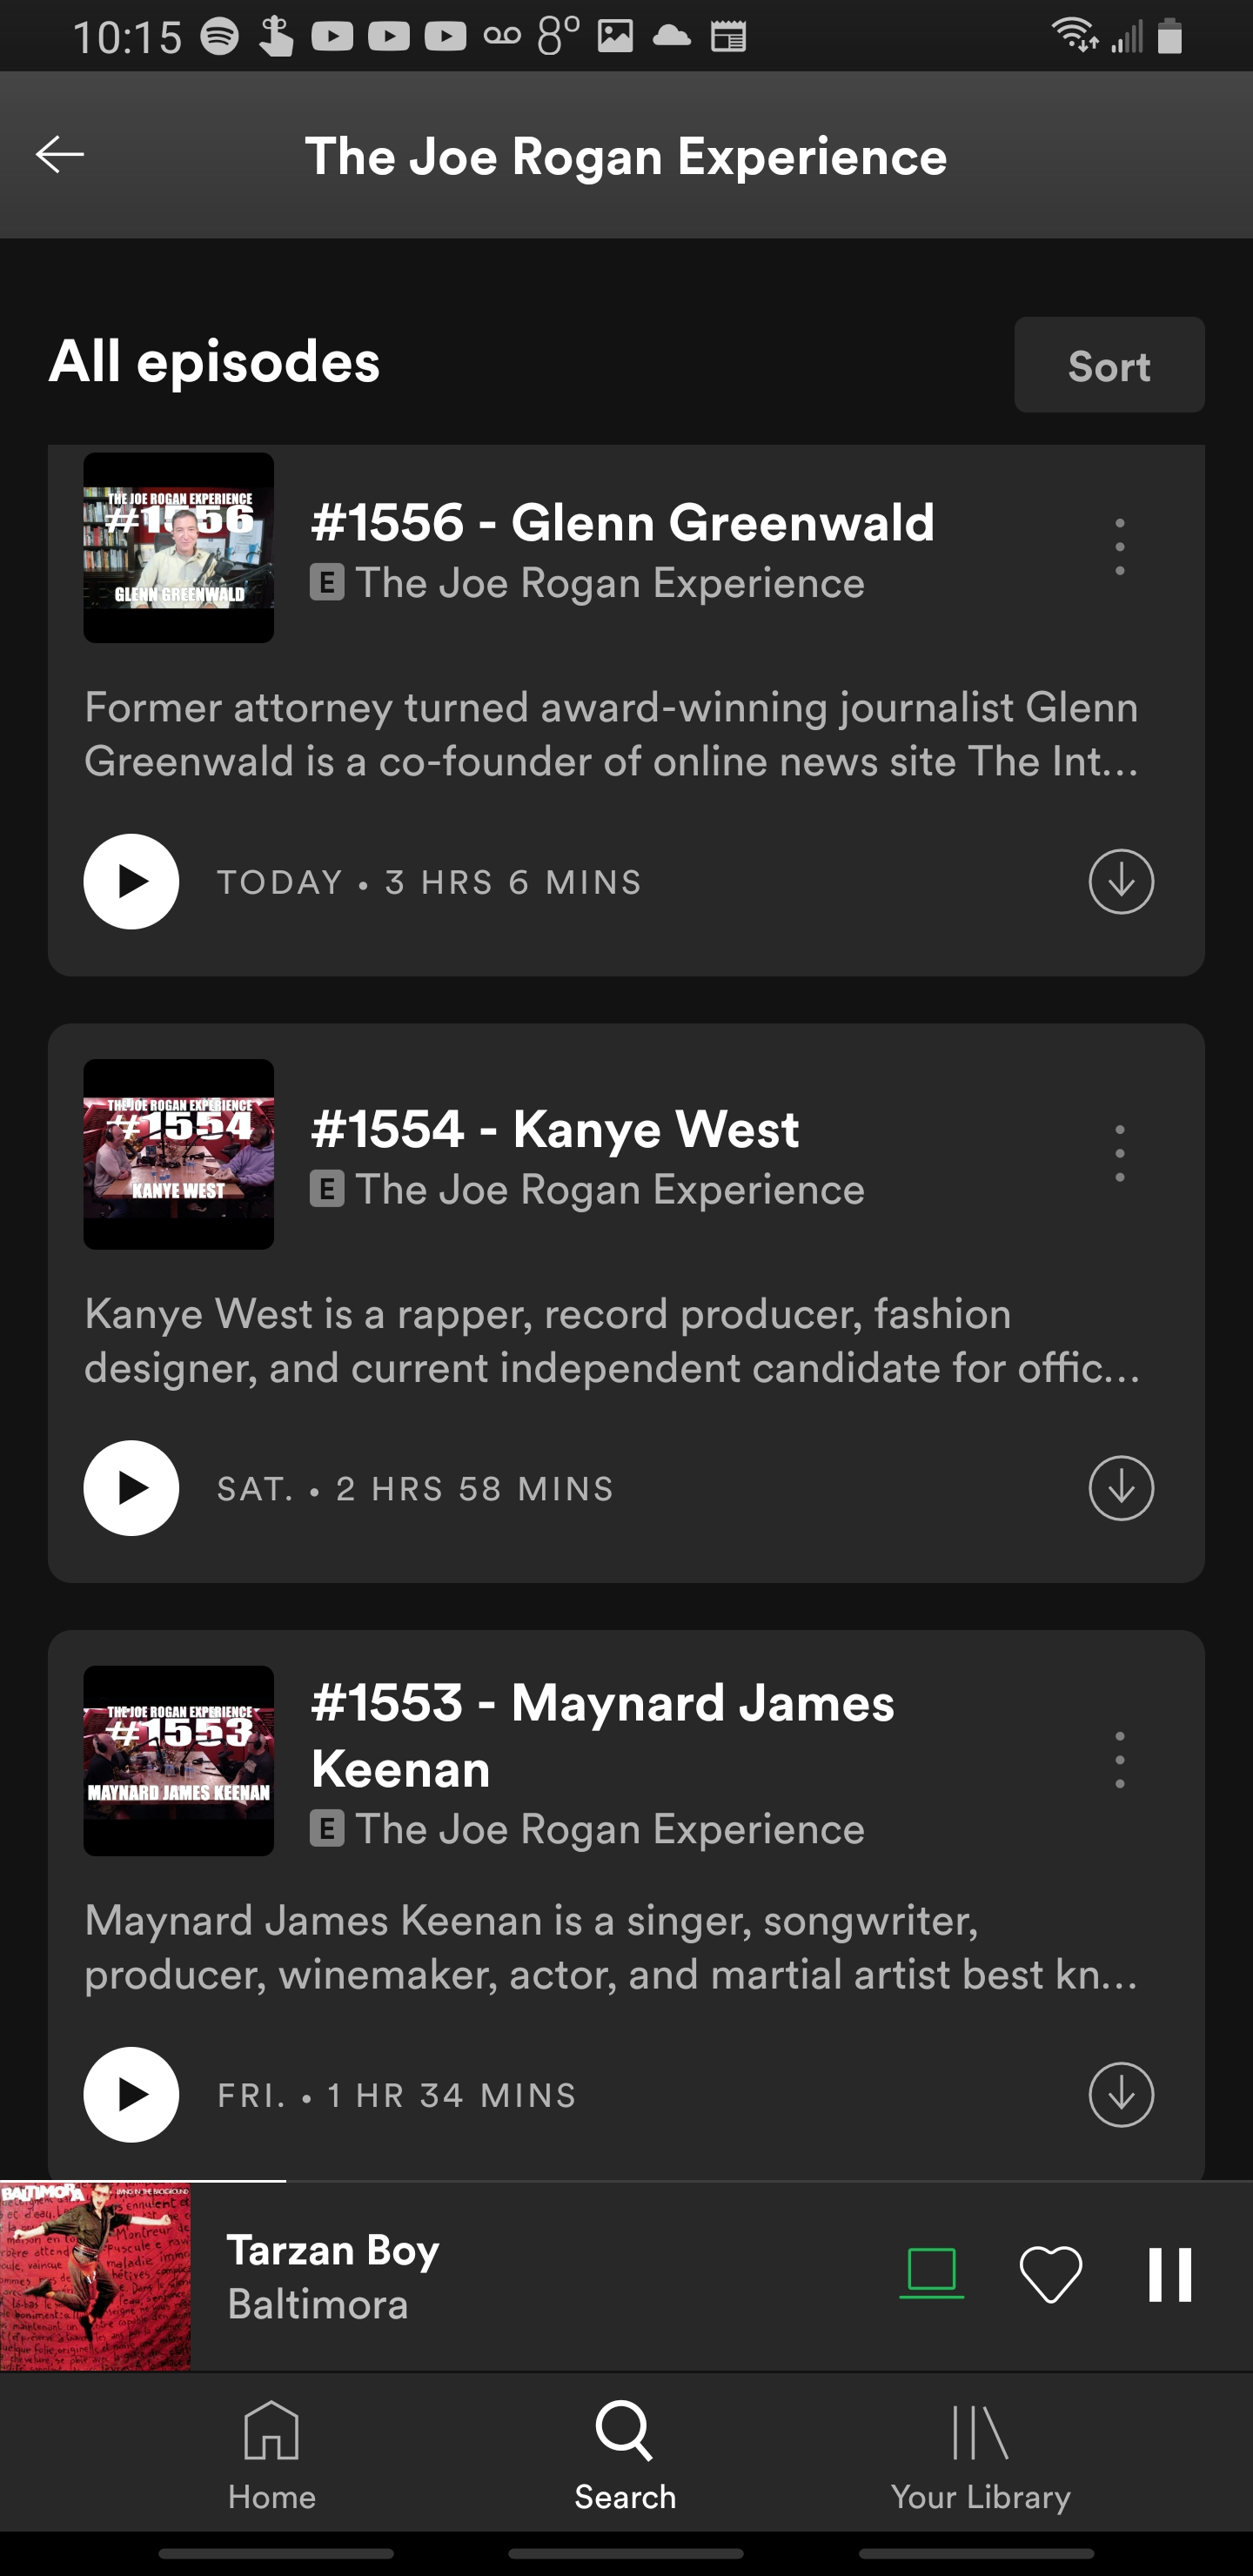The width and height of the screenshot is (1253, 2576).
Task: Open more options for Glenn Greenwald episode
Action: [1120, 547]
